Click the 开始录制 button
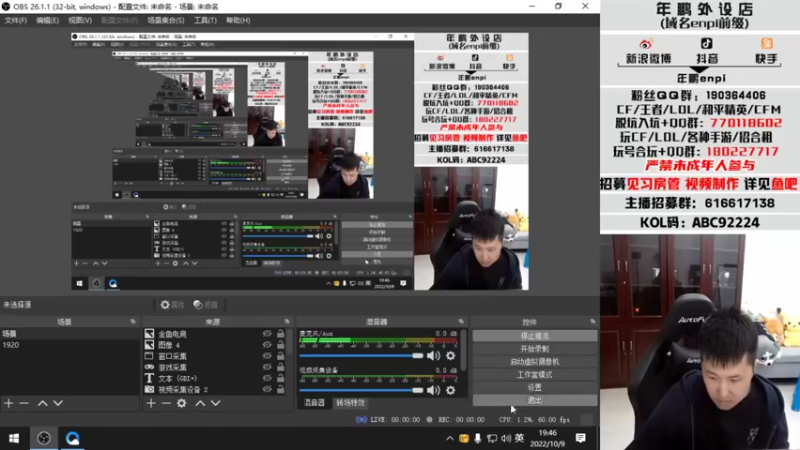 coord(535,349)
